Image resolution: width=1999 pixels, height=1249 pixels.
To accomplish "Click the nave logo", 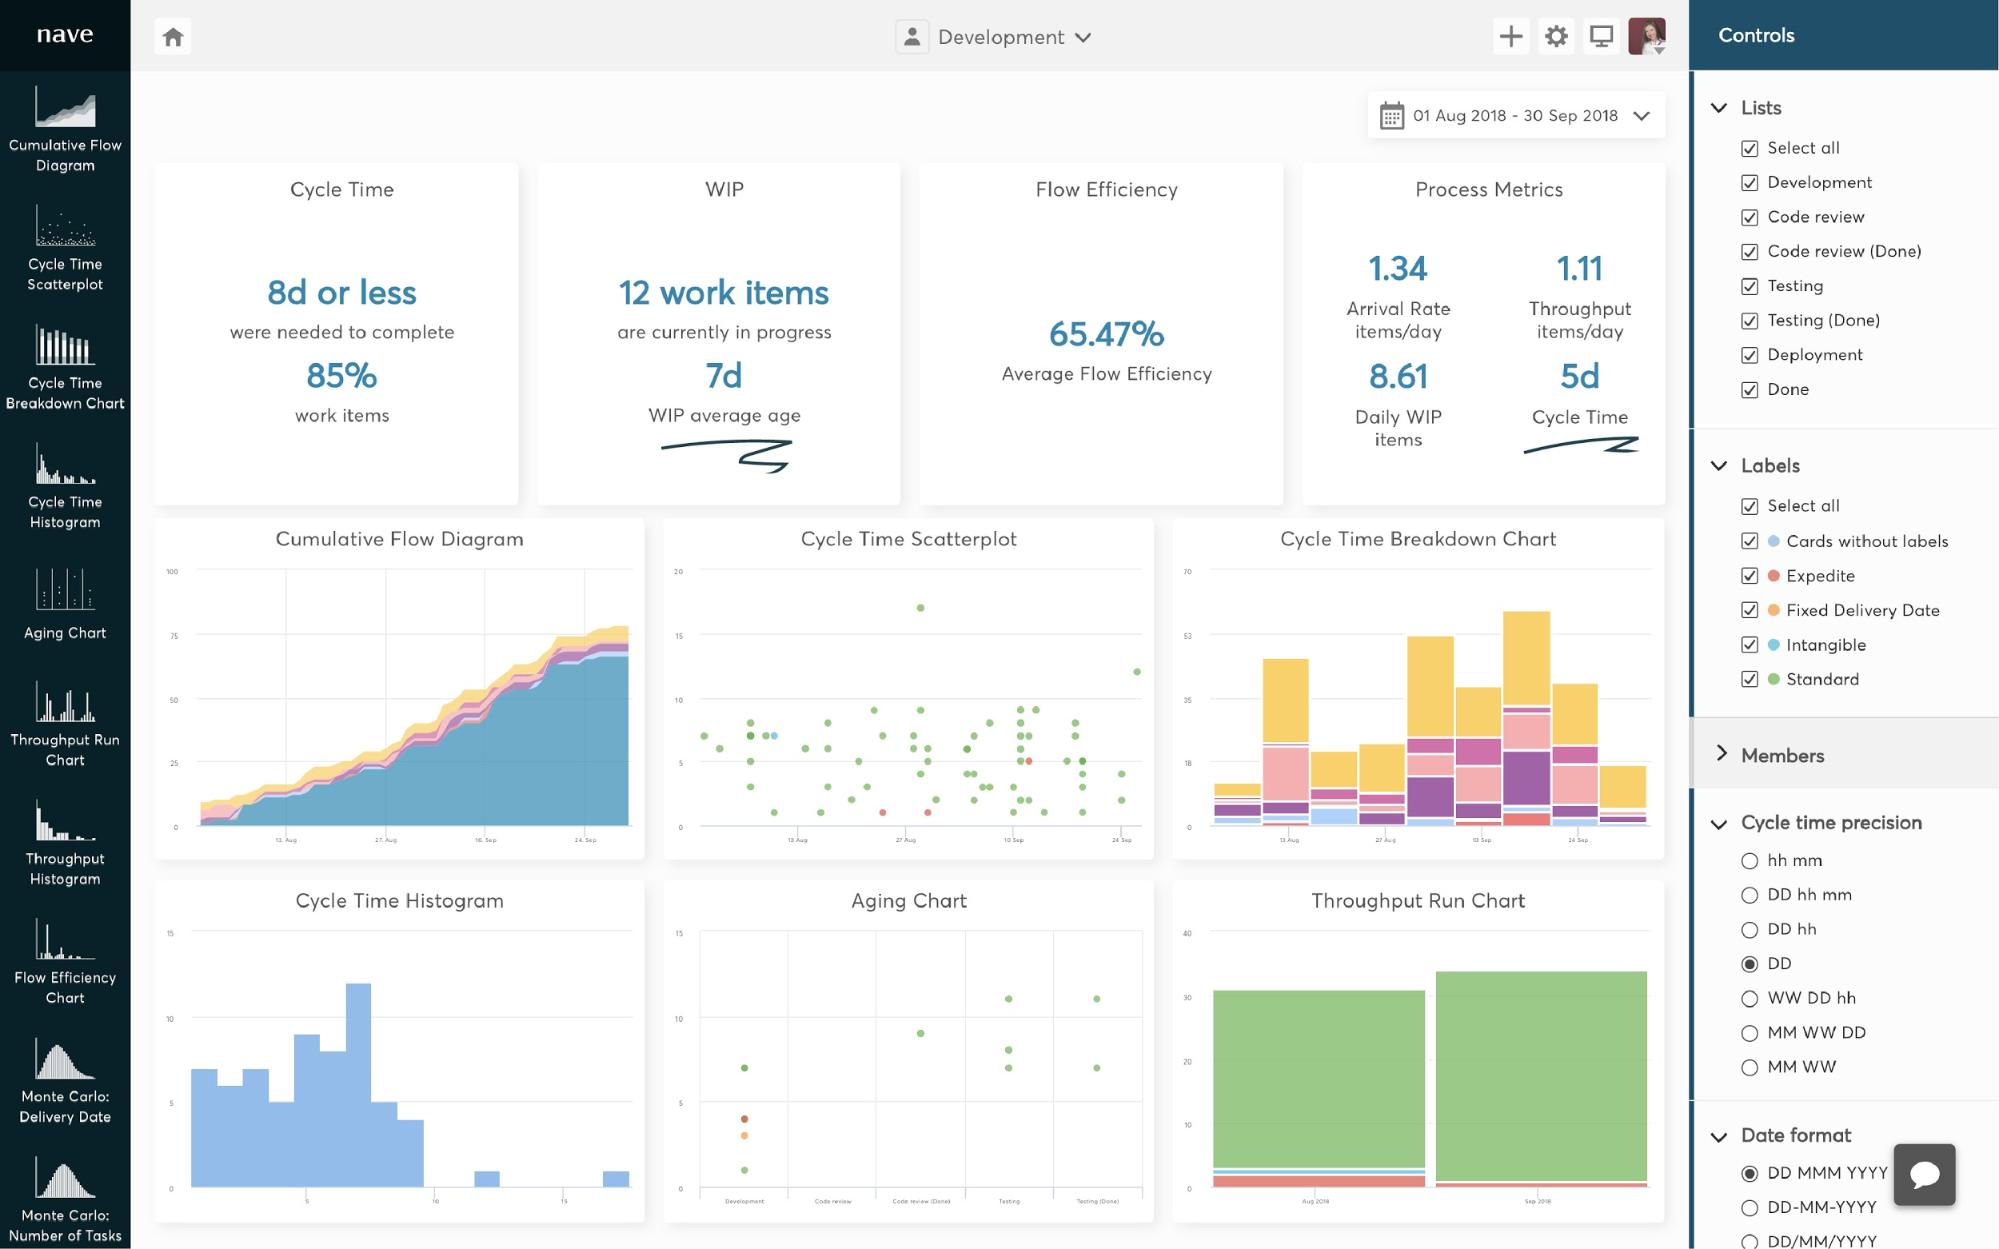I will coord(65,35).
